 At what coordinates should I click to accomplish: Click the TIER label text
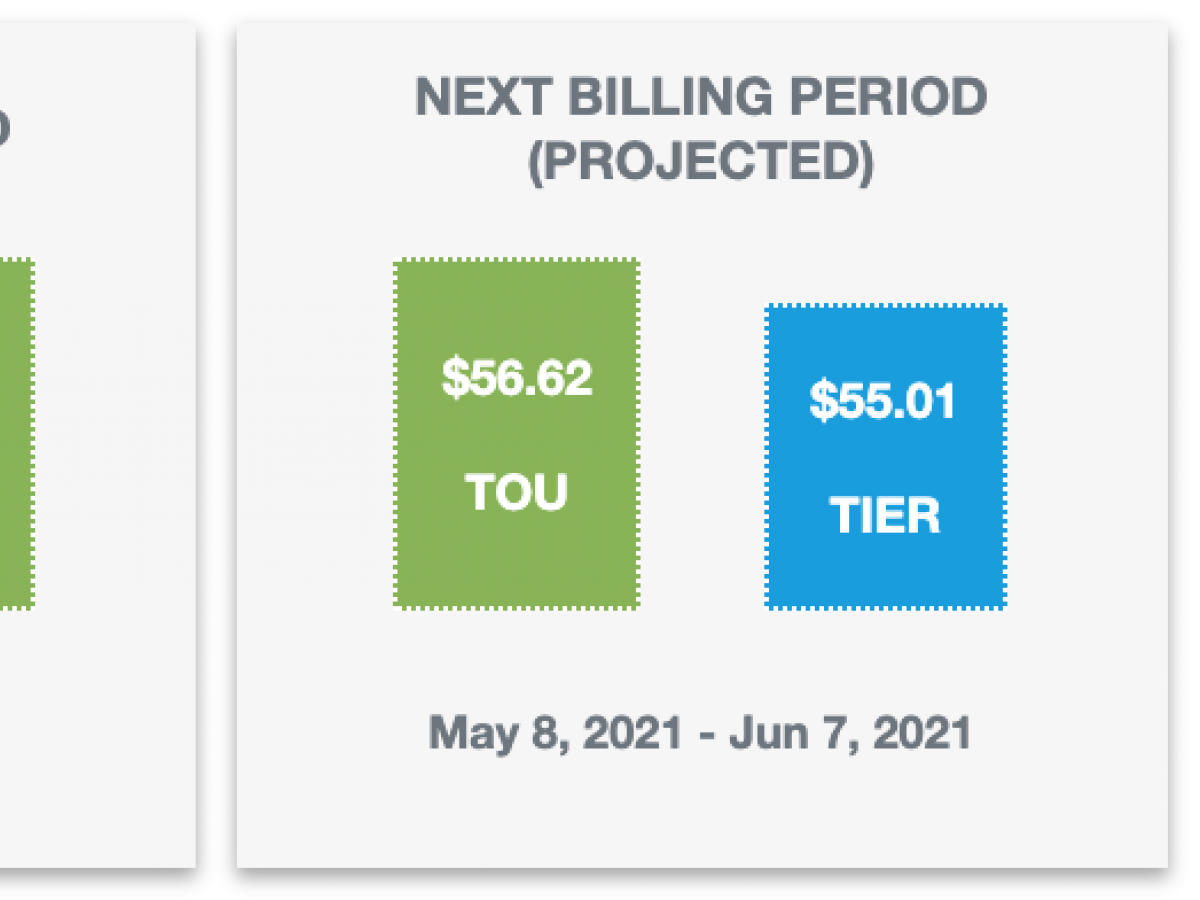coord(885,516)
